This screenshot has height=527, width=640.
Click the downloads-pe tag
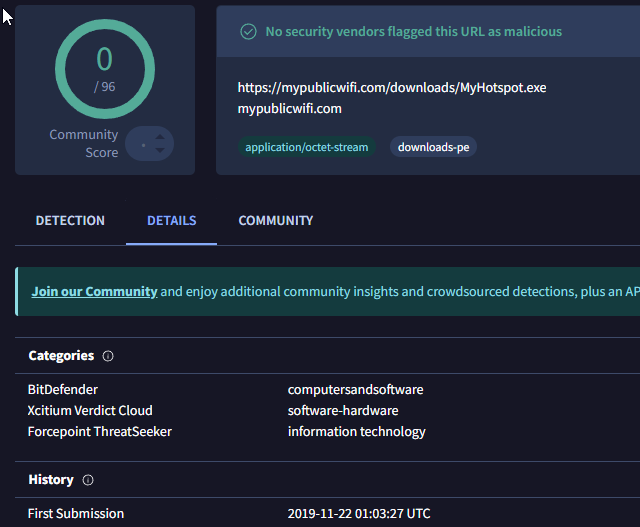pos(433,147)
